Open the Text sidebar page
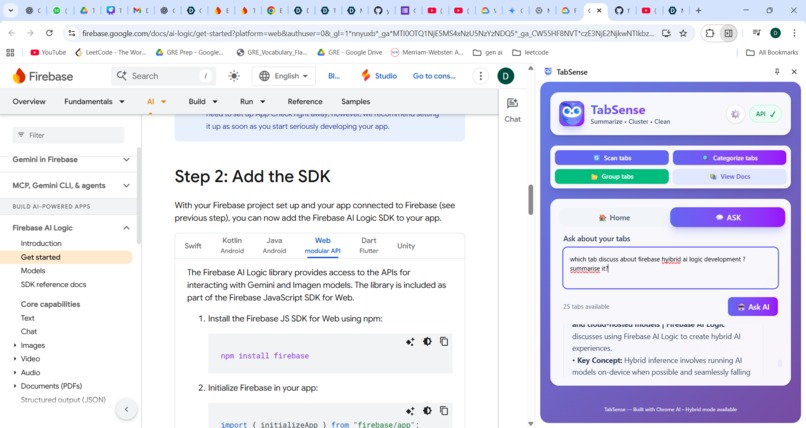This screenshot has height=428, width=806. click(28, 318)
